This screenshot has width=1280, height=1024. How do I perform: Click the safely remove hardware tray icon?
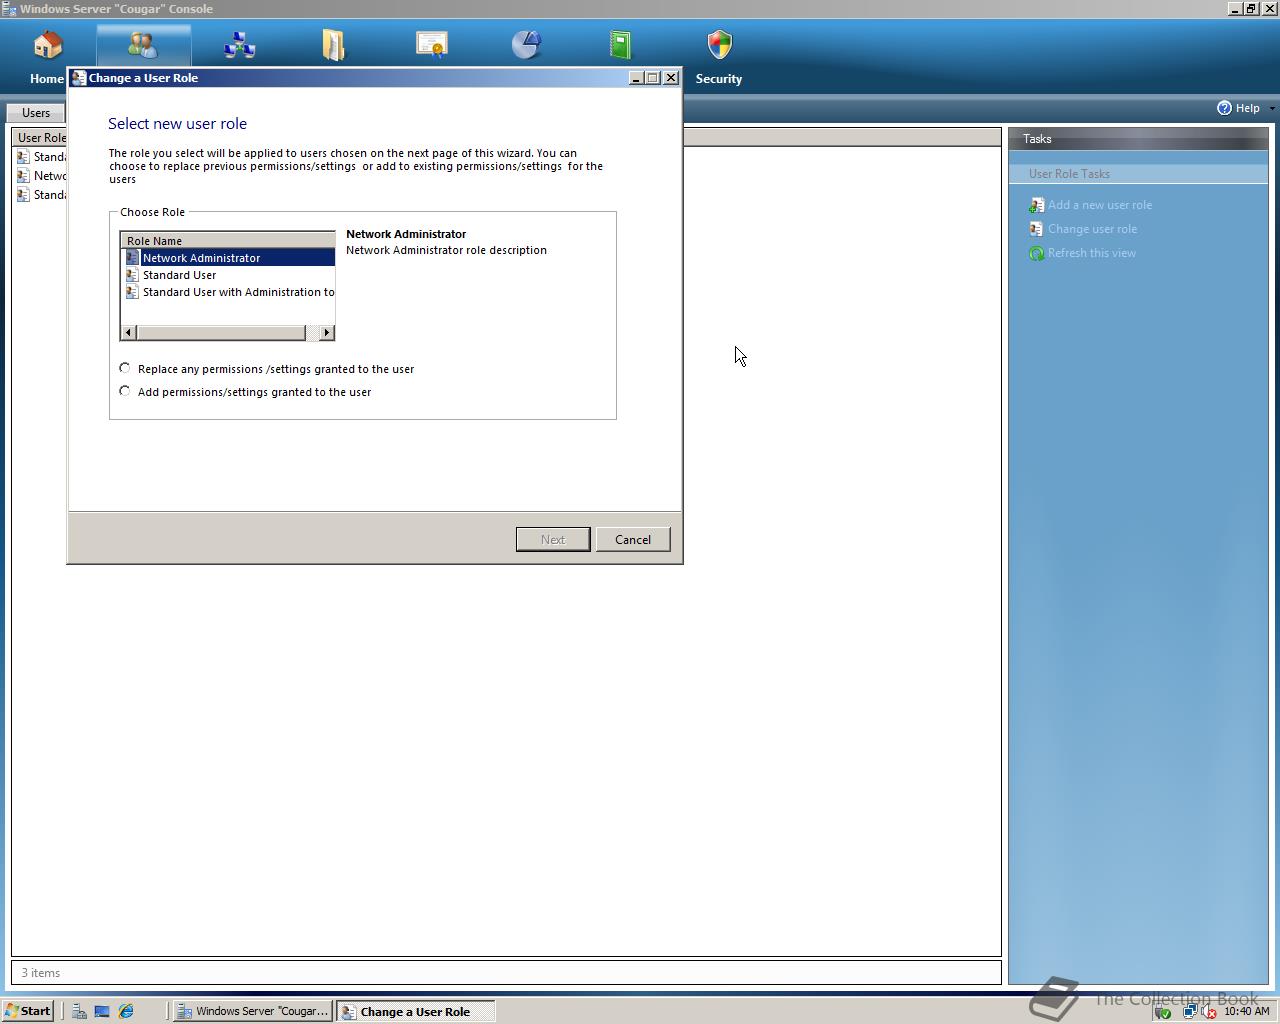1162,1011
